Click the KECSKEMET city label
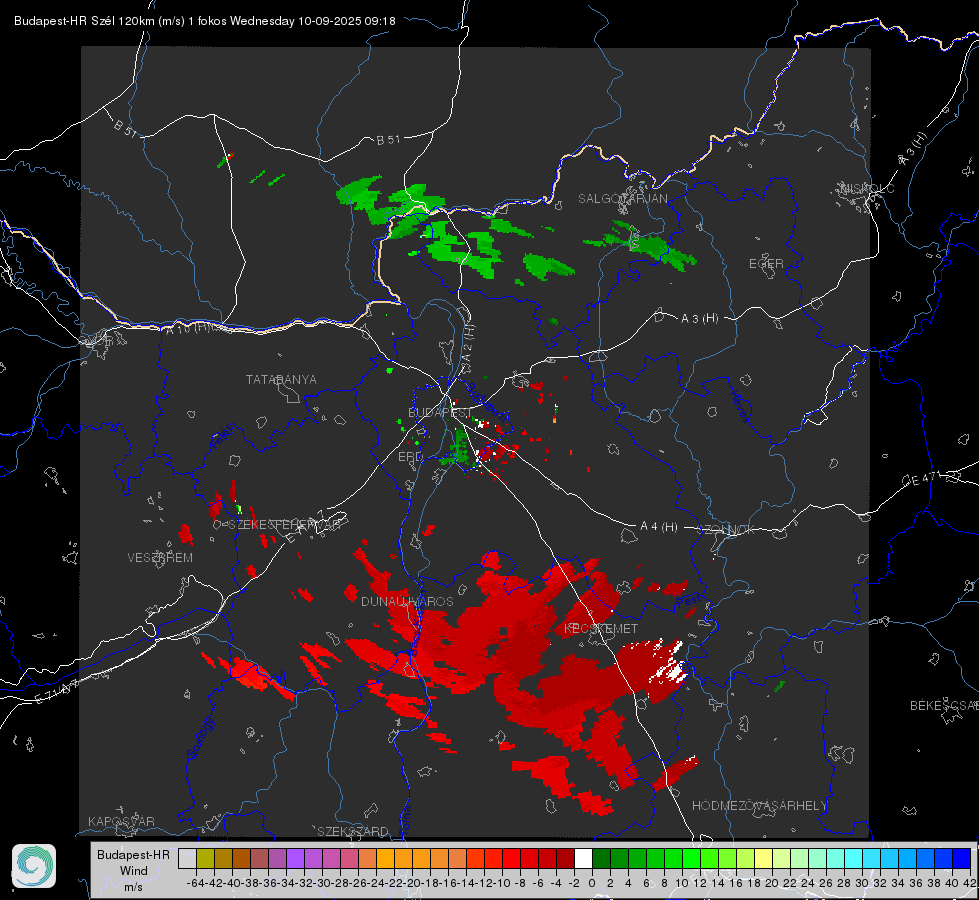This screenshot has width=979, height=900. click(x=601, y=629)
